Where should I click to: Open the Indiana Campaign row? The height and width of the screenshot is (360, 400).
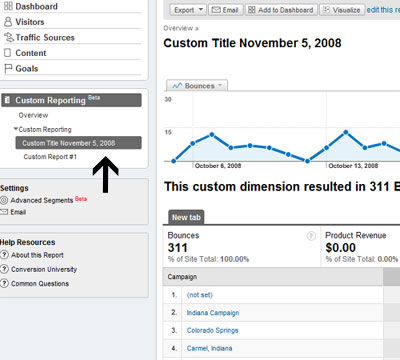click(x=213, y=313)
